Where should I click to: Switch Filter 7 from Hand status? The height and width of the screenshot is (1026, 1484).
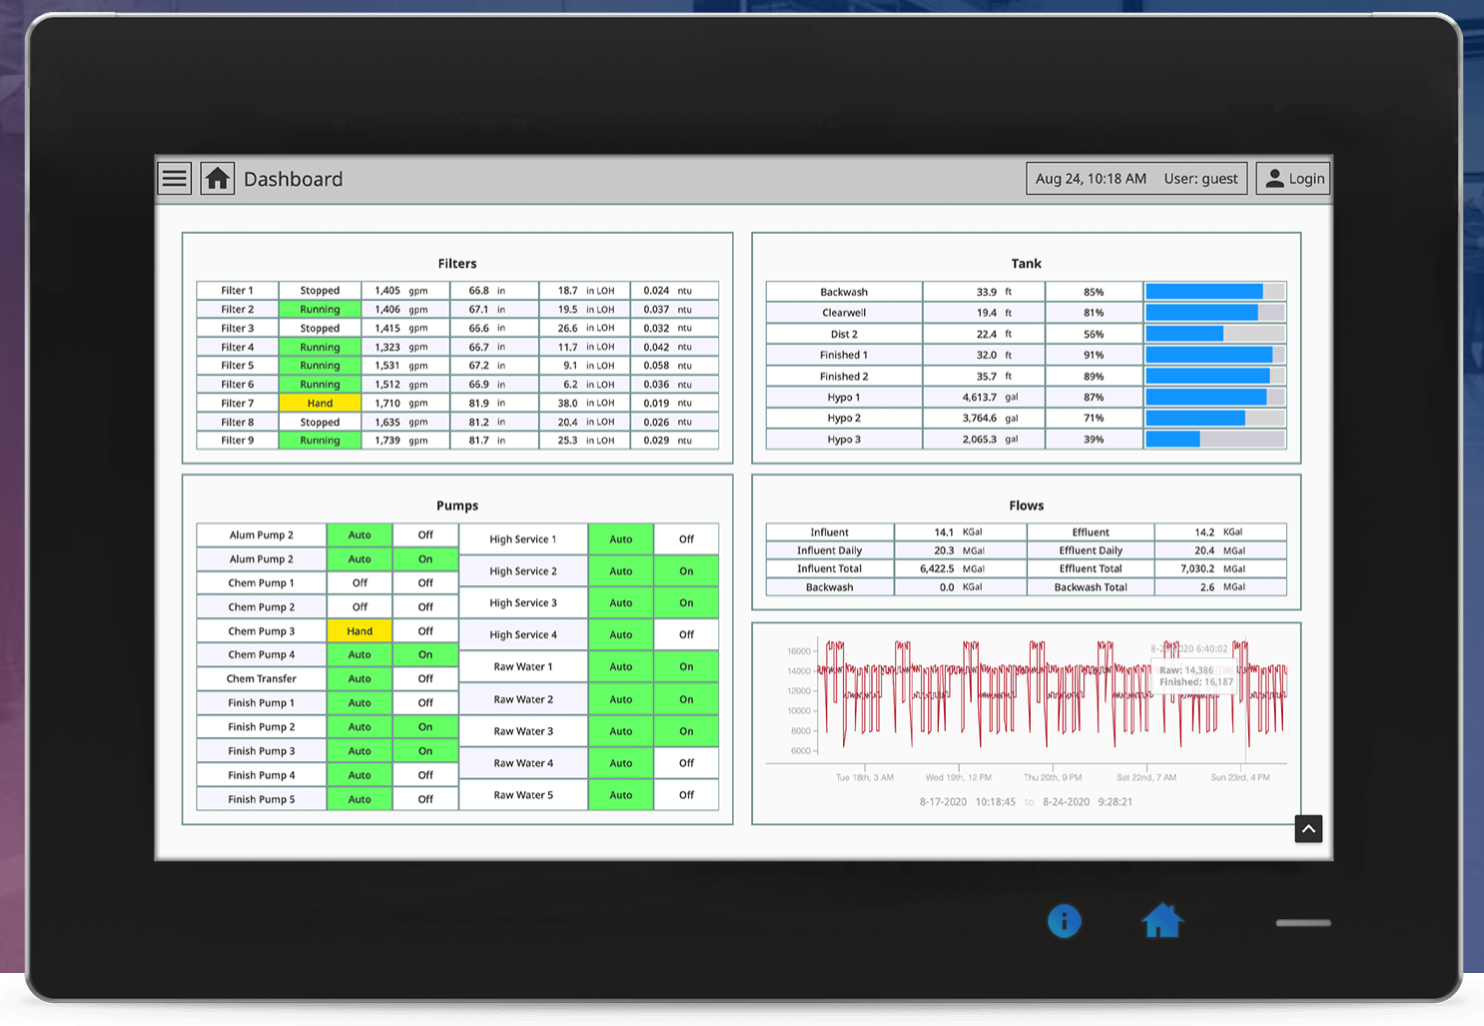319,402
